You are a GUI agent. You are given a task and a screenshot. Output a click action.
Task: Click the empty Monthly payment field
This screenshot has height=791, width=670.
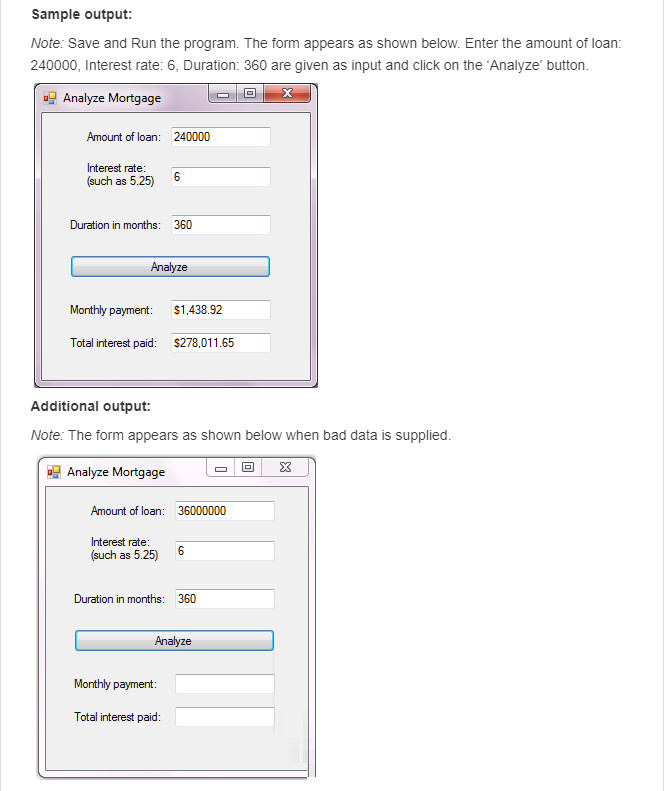tap(225, 684)
